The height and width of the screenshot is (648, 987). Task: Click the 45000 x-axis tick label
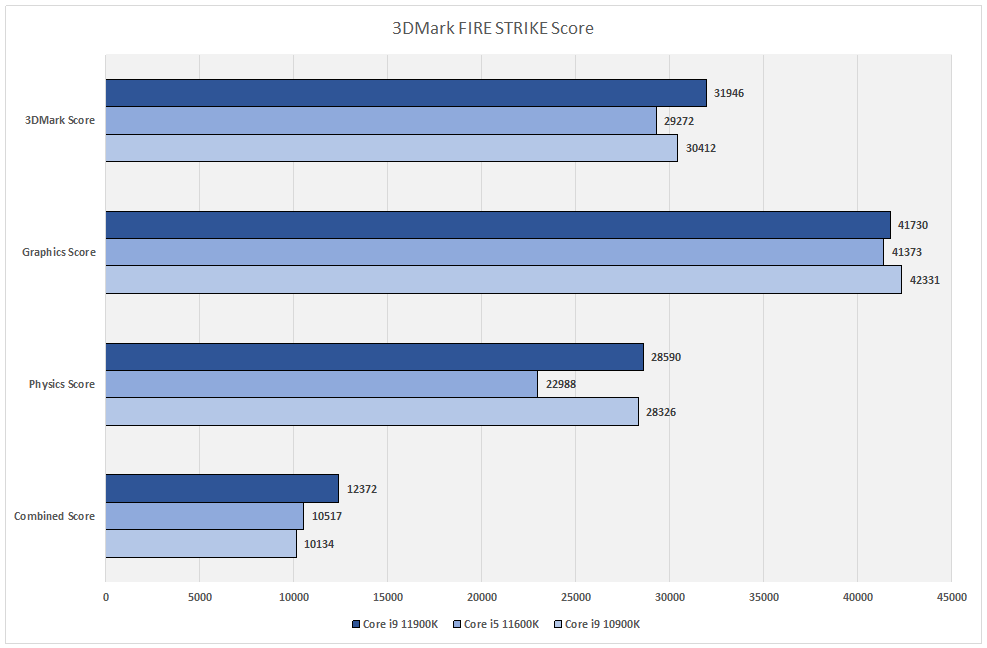tap(951, 597)
